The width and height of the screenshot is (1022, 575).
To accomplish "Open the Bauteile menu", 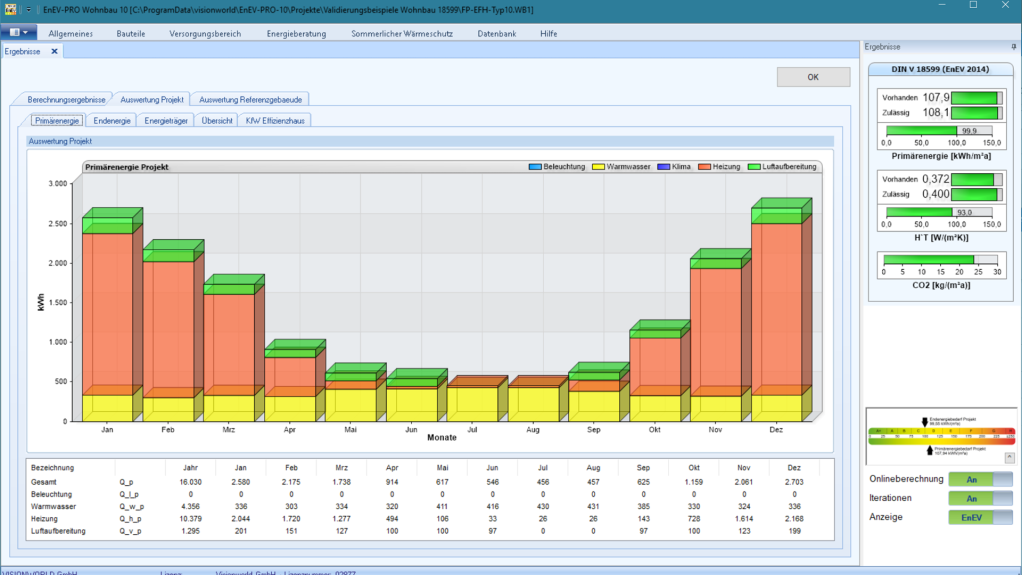I will [x=130, y=33].
